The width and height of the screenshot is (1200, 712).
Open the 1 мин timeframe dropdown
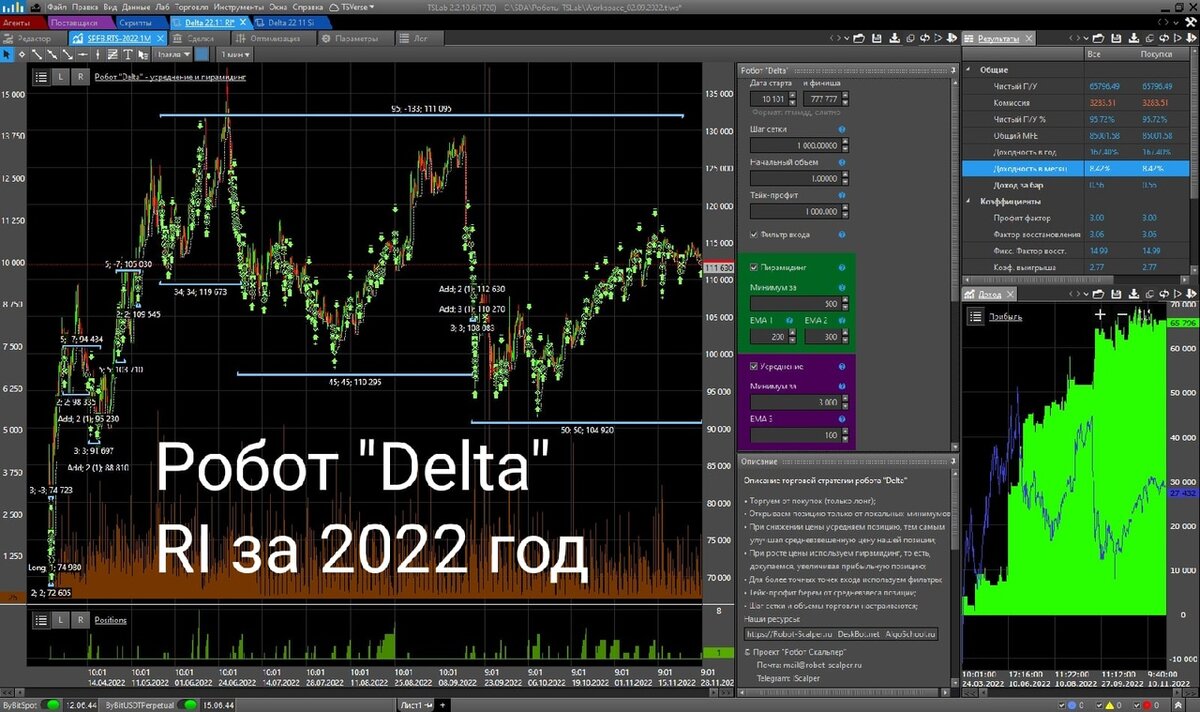coord(235,54)
